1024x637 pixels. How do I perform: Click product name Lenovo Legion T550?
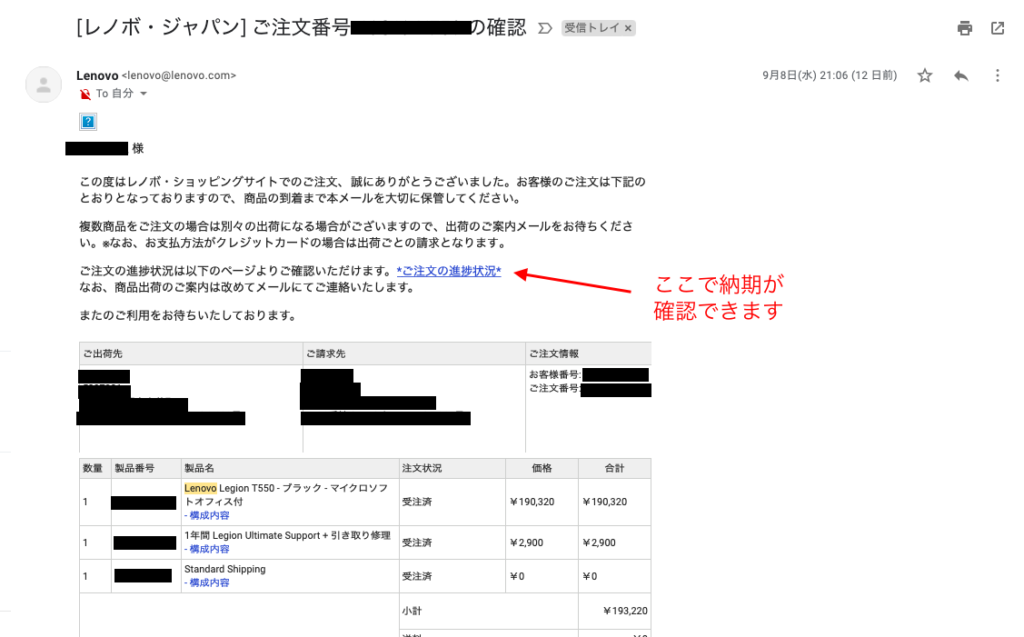[x=285, y=495]
